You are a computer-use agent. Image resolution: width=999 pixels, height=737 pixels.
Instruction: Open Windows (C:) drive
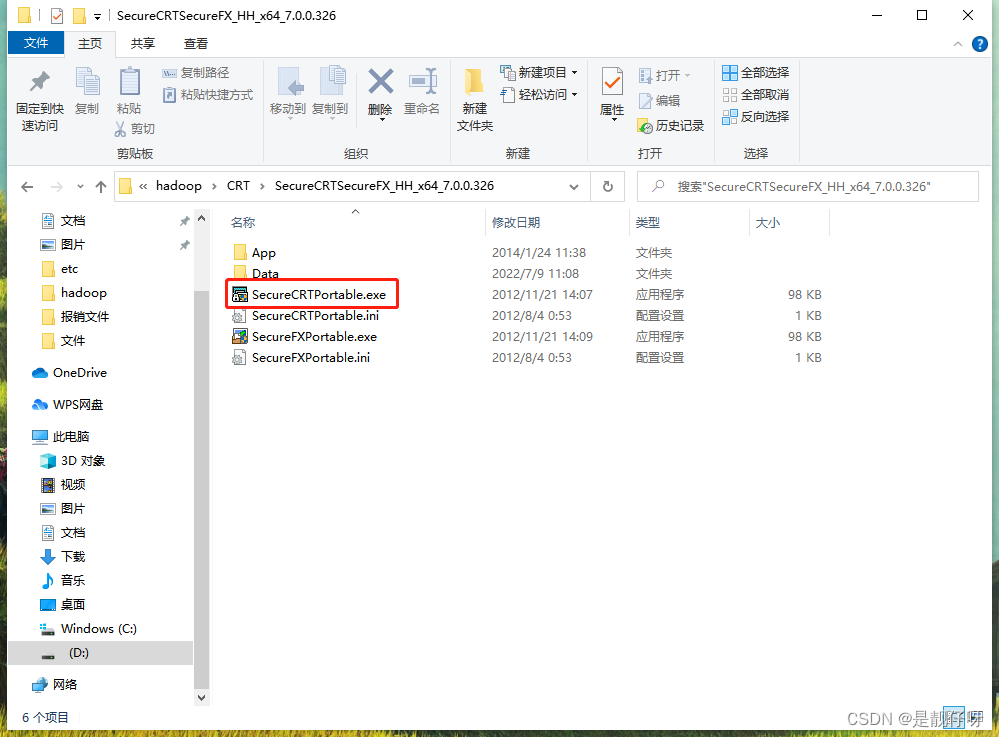(98, 629)
